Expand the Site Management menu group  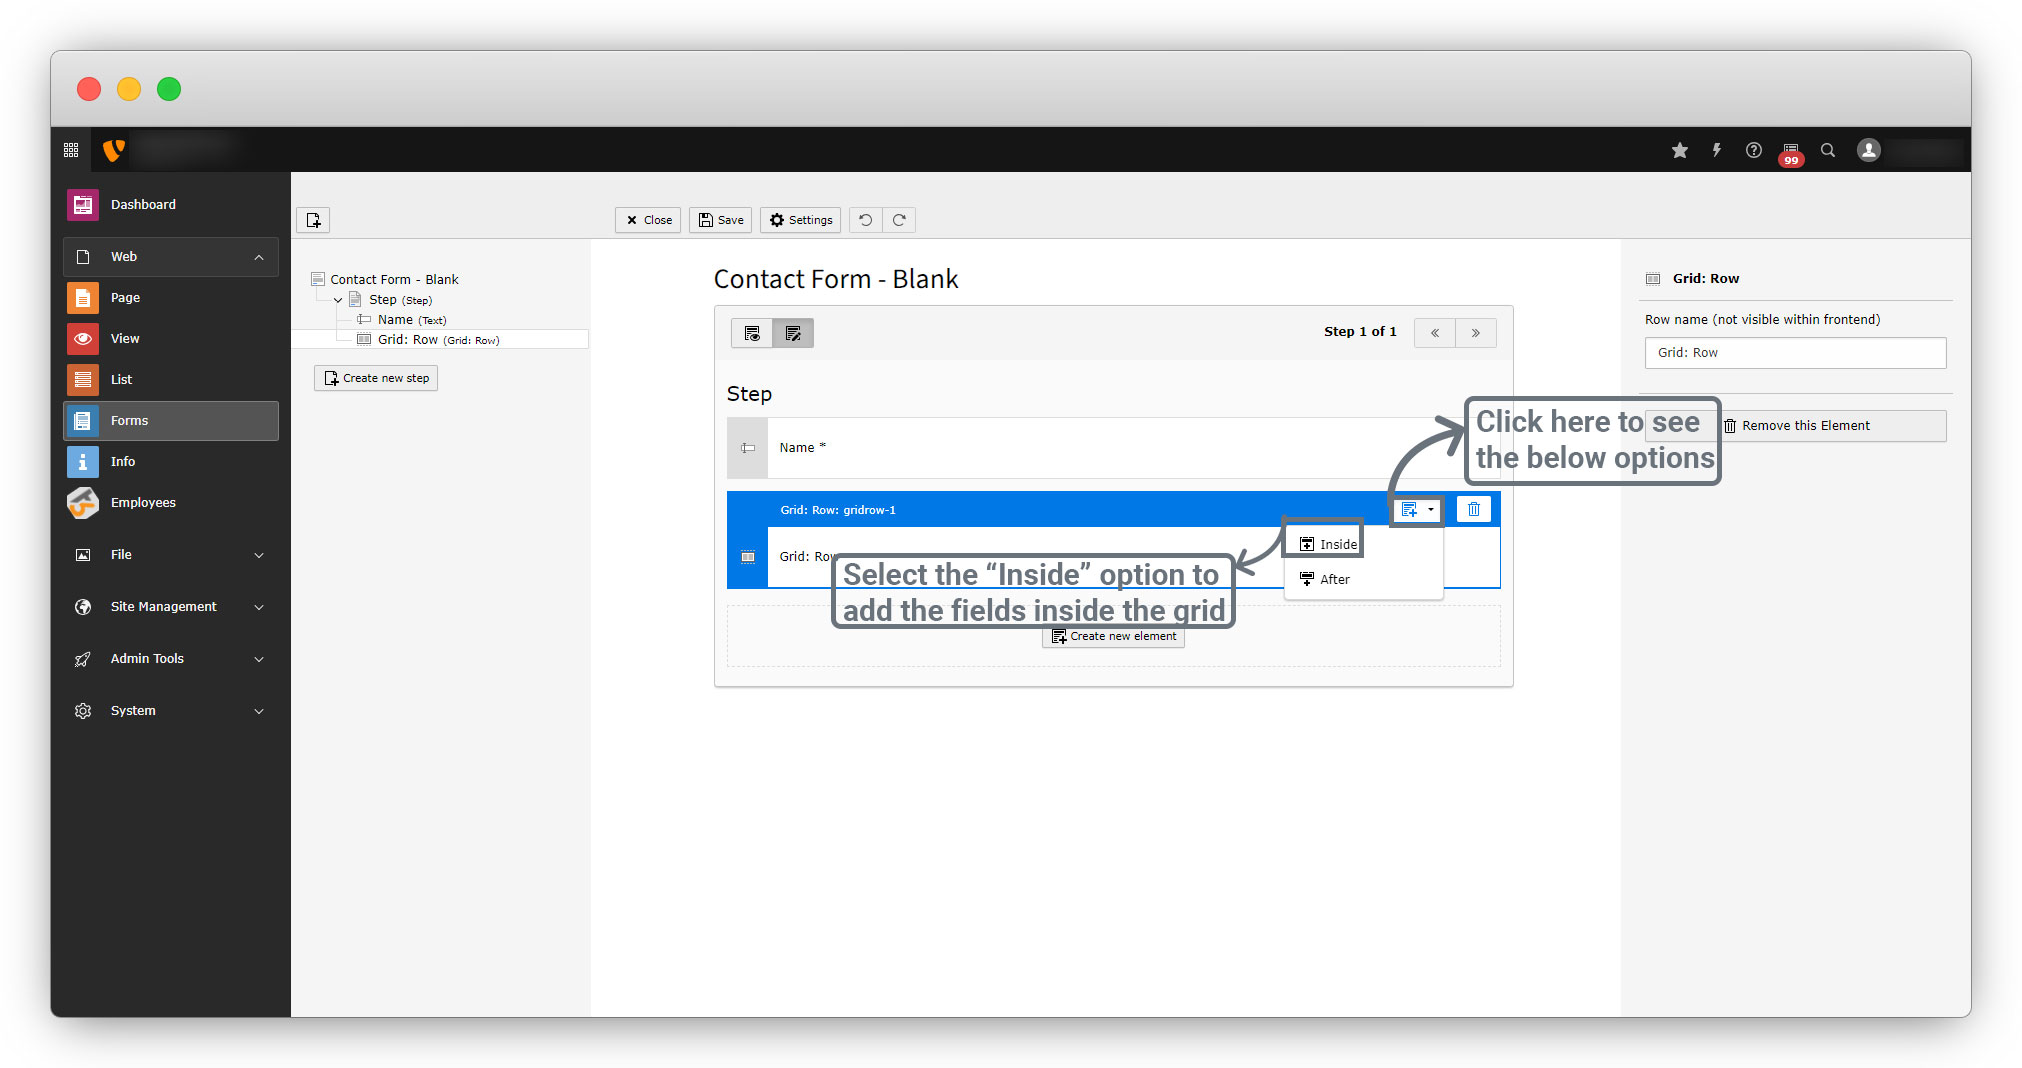[x=259, y=607]
